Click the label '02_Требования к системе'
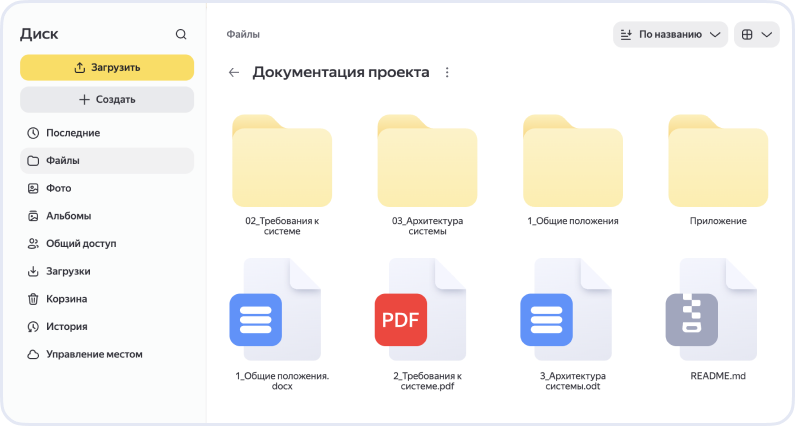Screen dimensions: 795x426 282,226
